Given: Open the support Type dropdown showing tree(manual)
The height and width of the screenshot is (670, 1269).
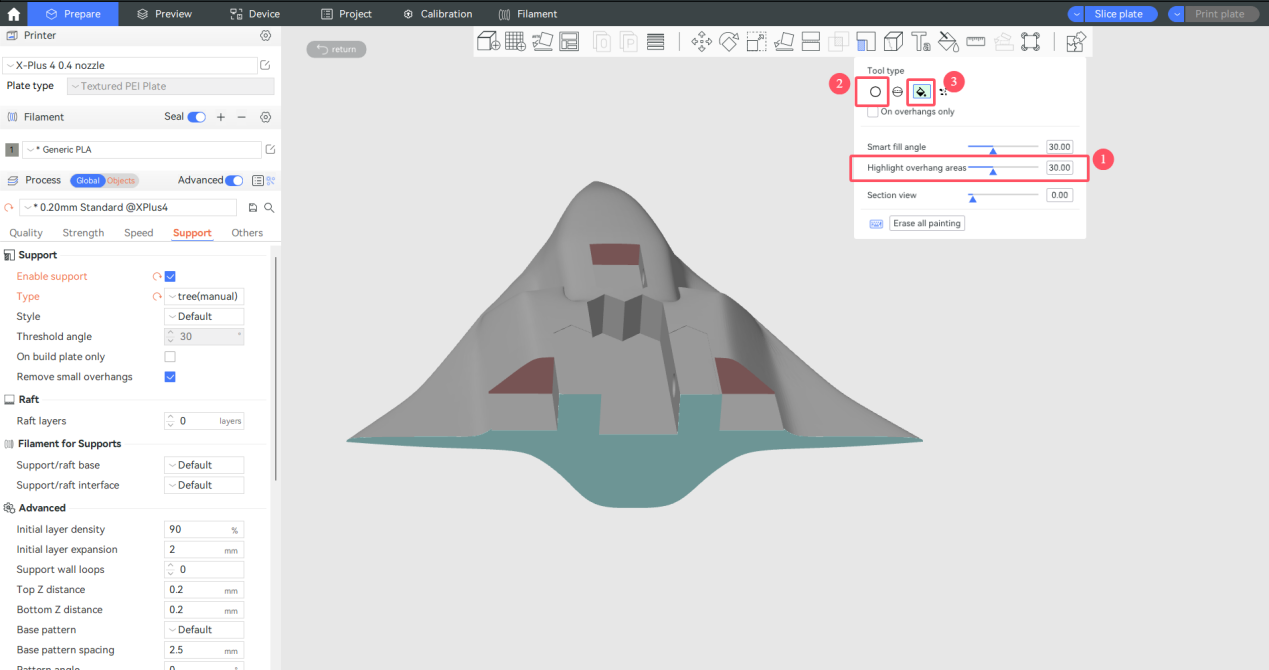Looking at the screenshot, I should coord(204,296).
